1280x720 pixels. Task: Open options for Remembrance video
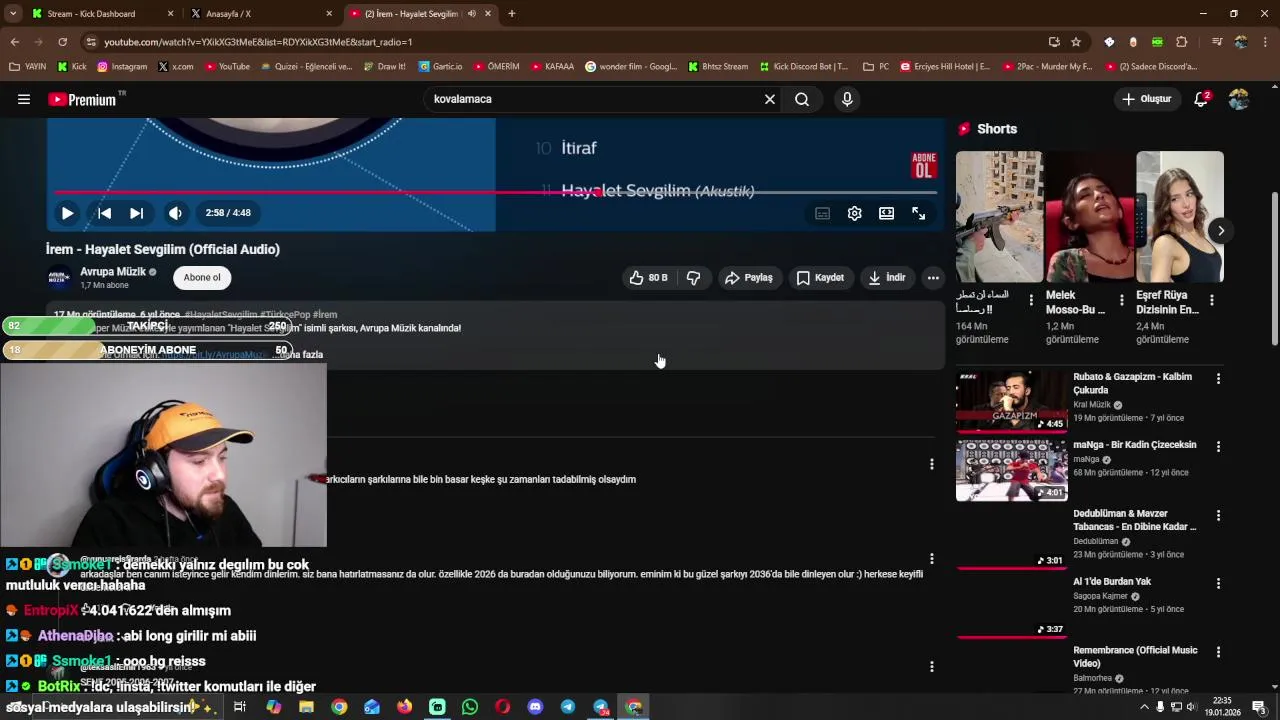pos(1218,652)
